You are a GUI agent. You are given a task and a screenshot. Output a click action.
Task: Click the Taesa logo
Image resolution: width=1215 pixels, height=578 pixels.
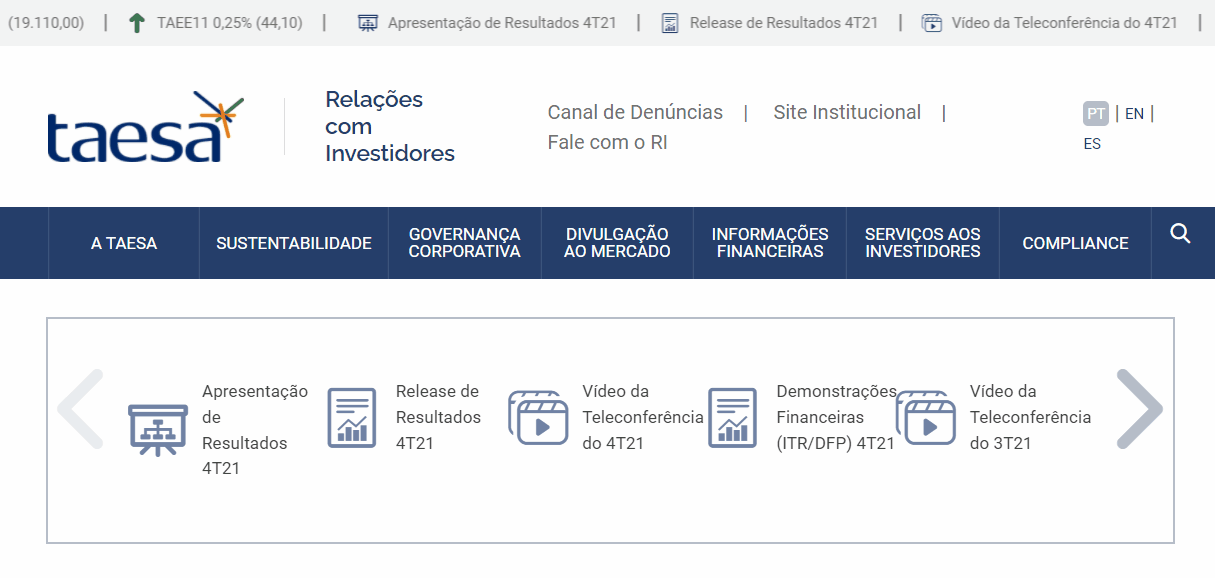click(145, 128)
